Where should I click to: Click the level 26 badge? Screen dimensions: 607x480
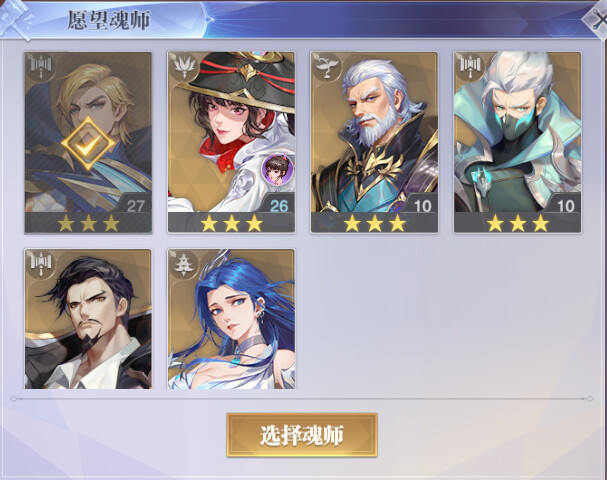pos(278,205)
